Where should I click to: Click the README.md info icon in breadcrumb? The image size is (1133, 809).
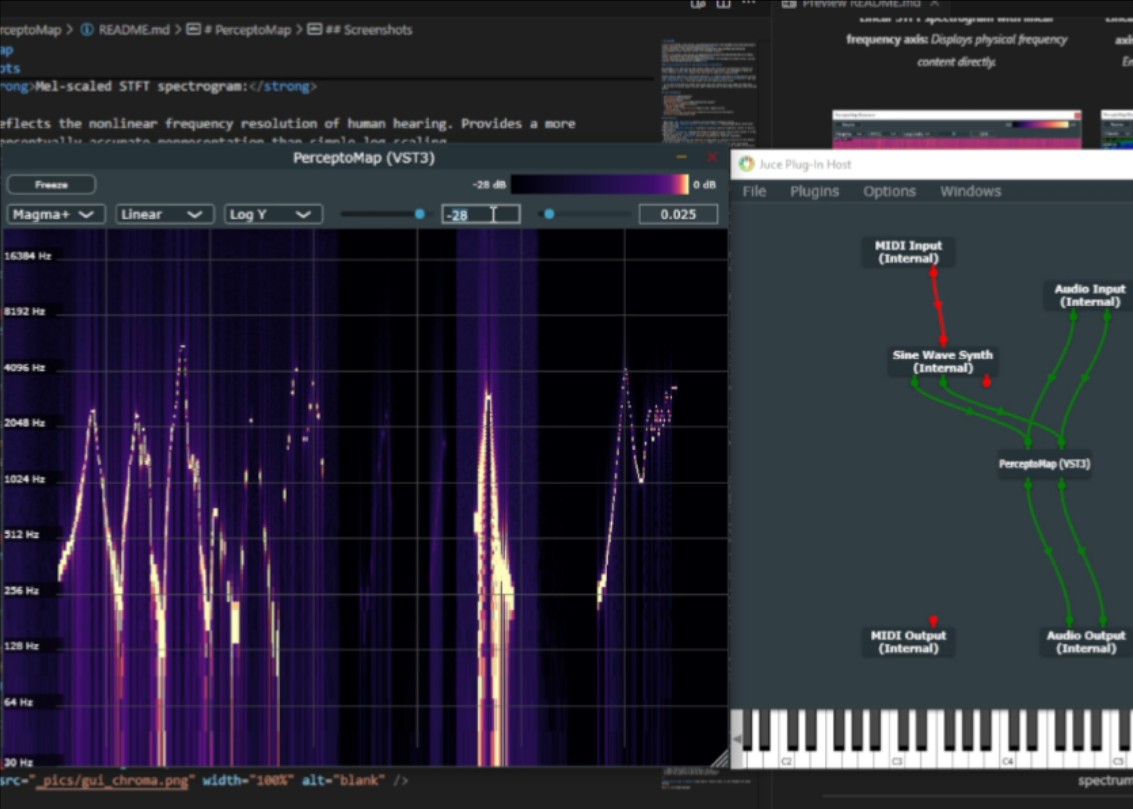point(87,30)
